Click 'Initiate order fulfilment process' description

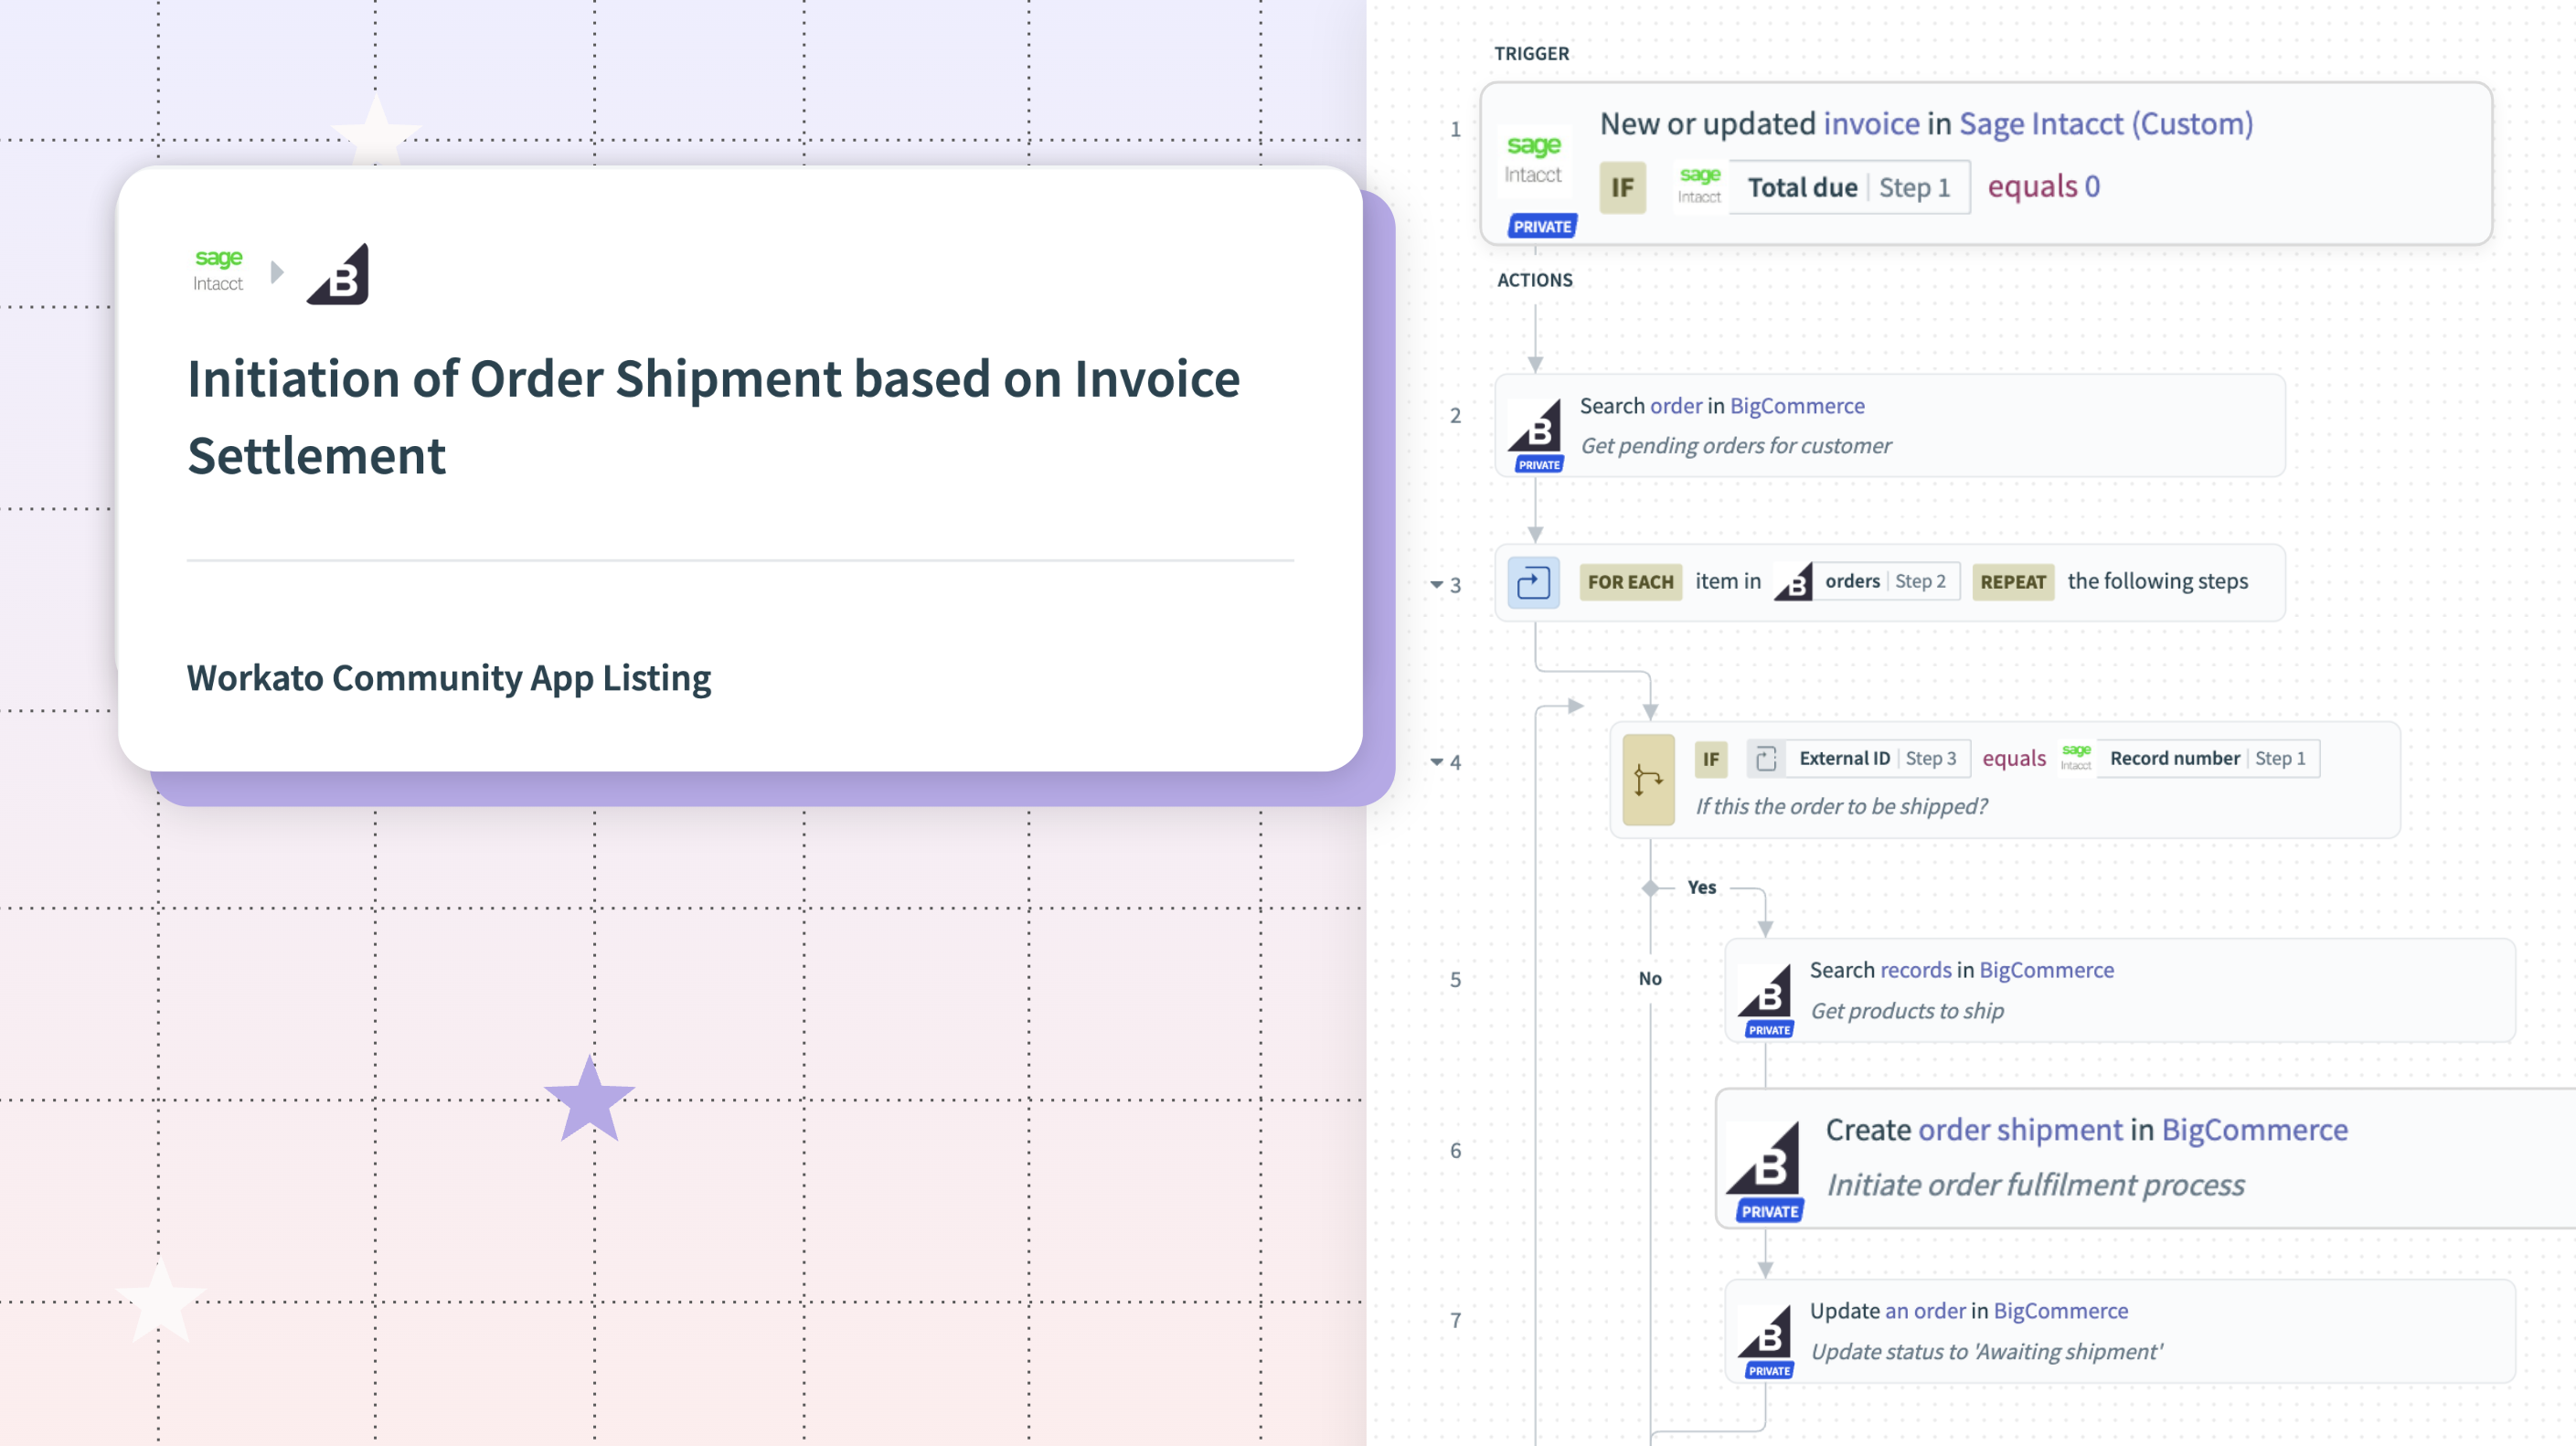tap(2035, 1185)
